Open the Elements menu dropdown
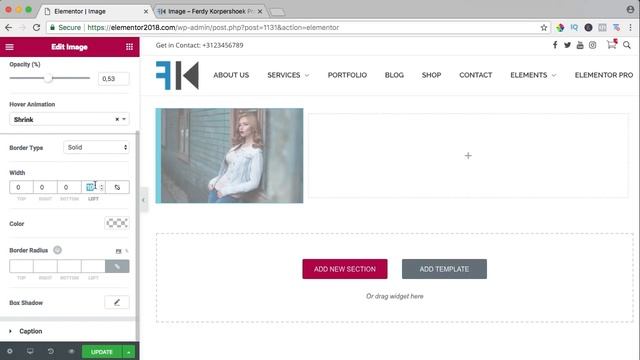 coord(533,75)
